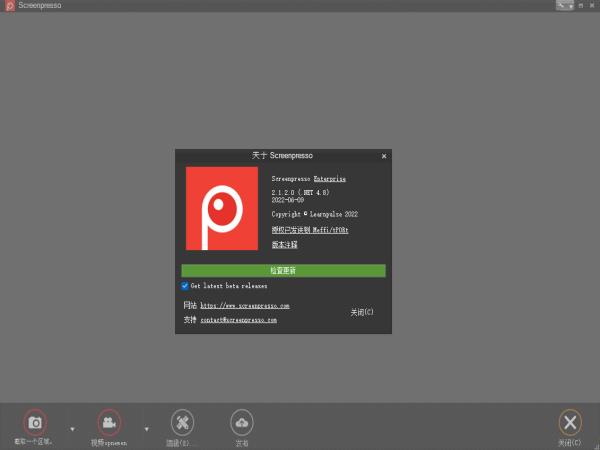600x450 pixels.
Task: Maximize the Screenpresso main window
Action: pyautogui.click(x=581, y=6)
